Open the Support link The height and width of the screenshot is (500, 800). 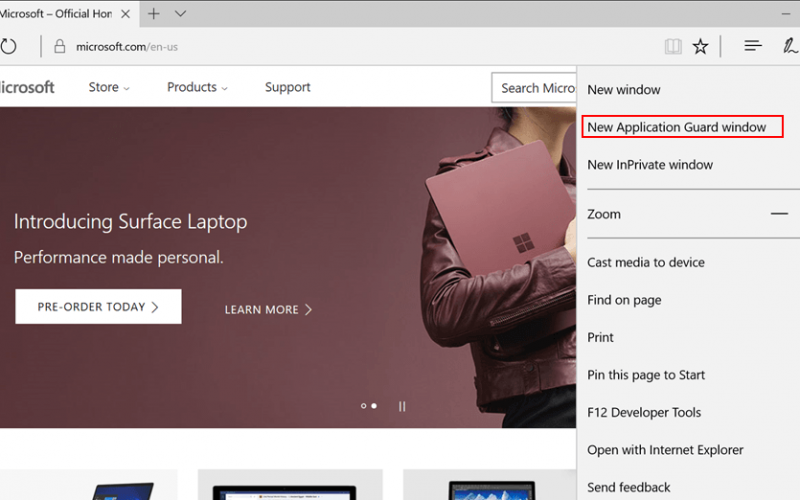coord(288,87)
